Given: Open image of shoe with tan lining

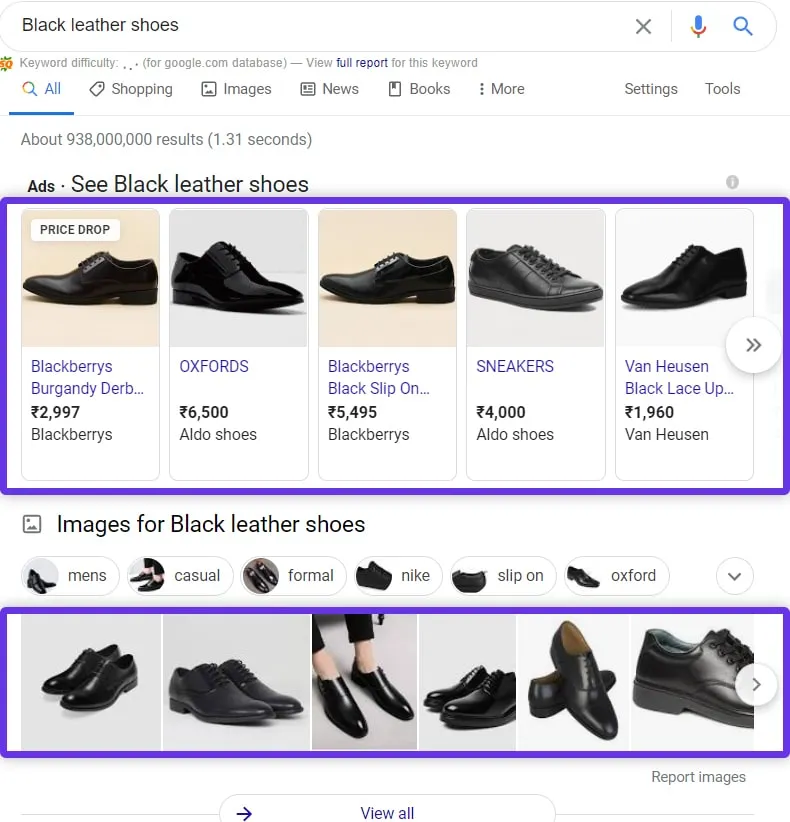Looking at the screenshot, I should pos(573,682).
